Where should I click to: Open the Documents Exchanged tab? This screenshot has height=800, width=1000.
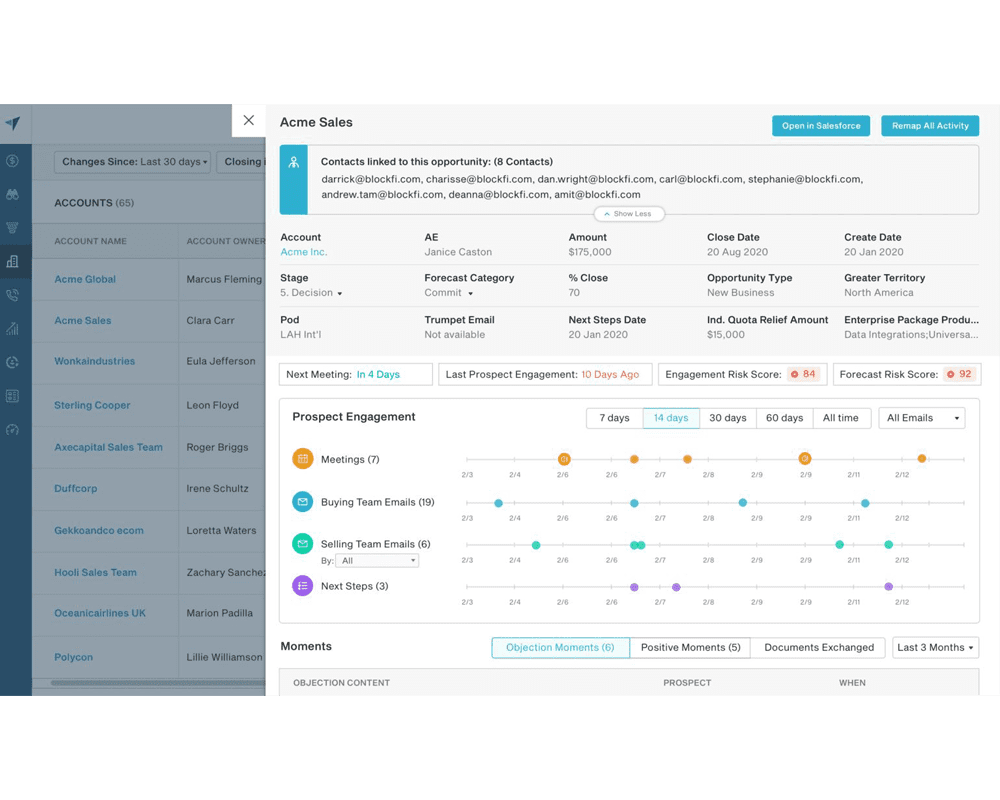pos(818,647)
